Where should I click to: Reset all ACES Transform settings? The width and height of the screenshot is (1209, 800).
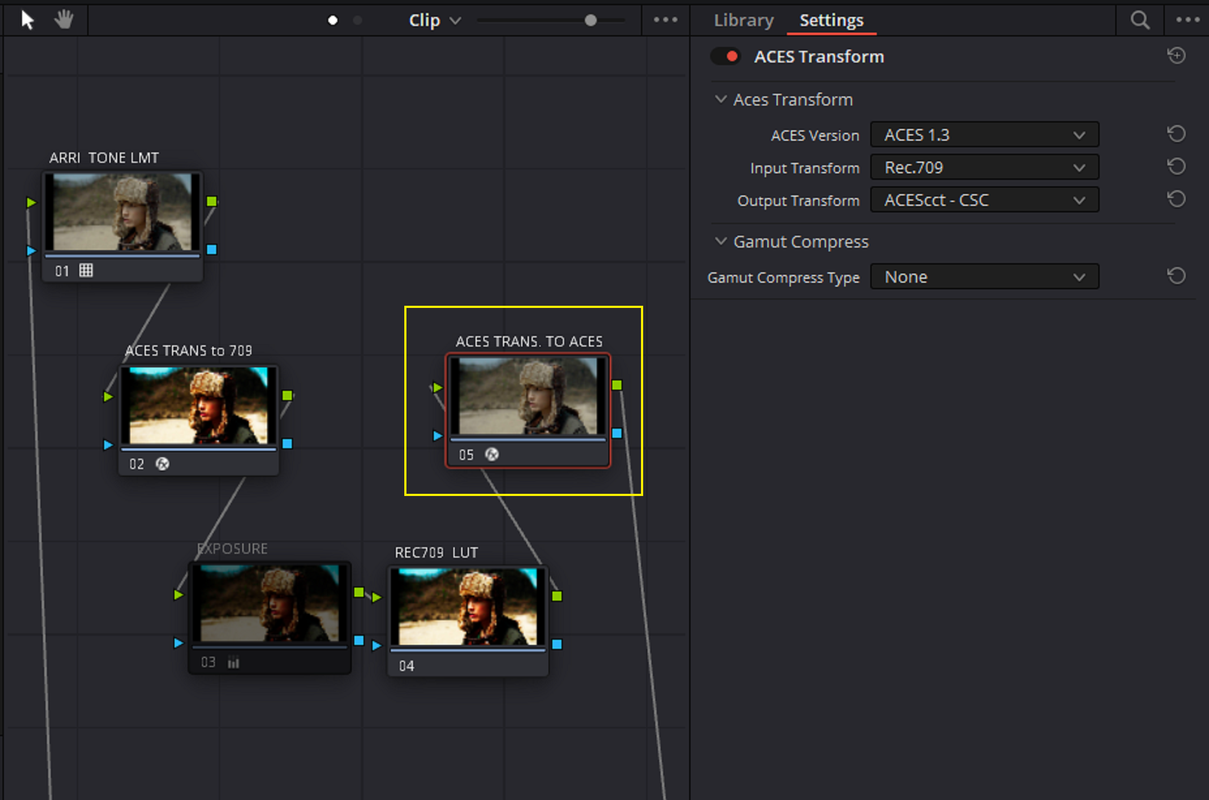[x=1177, y=56]
